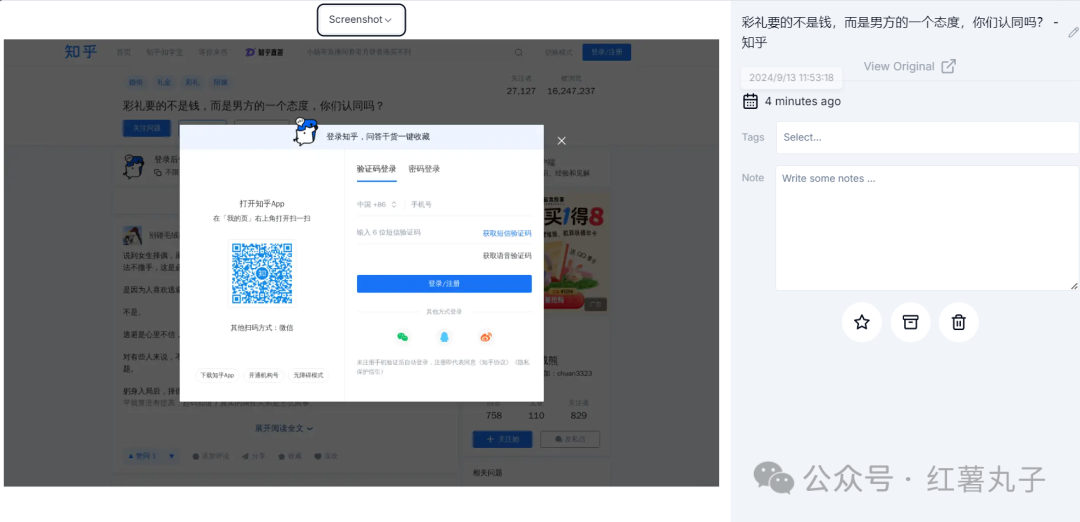Close the Zhihu login dialog with the X

pyautogui.click(x=561, y=140)
